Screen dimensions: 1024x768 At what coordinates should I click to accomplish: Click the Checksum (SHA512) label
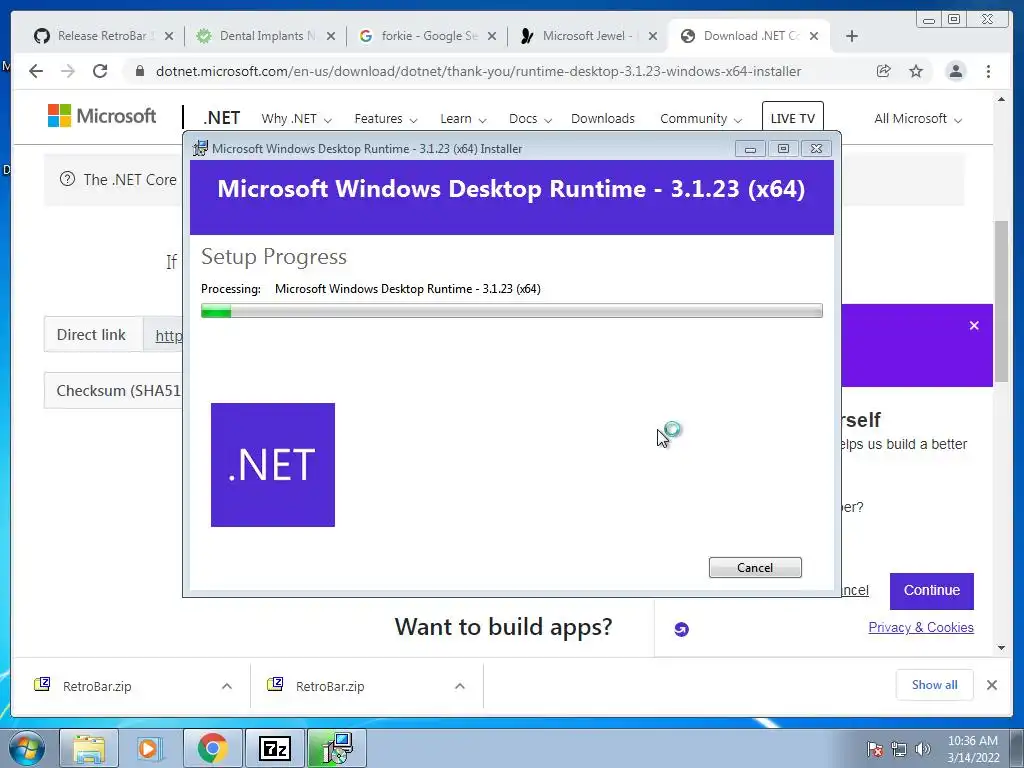point(118,391)
